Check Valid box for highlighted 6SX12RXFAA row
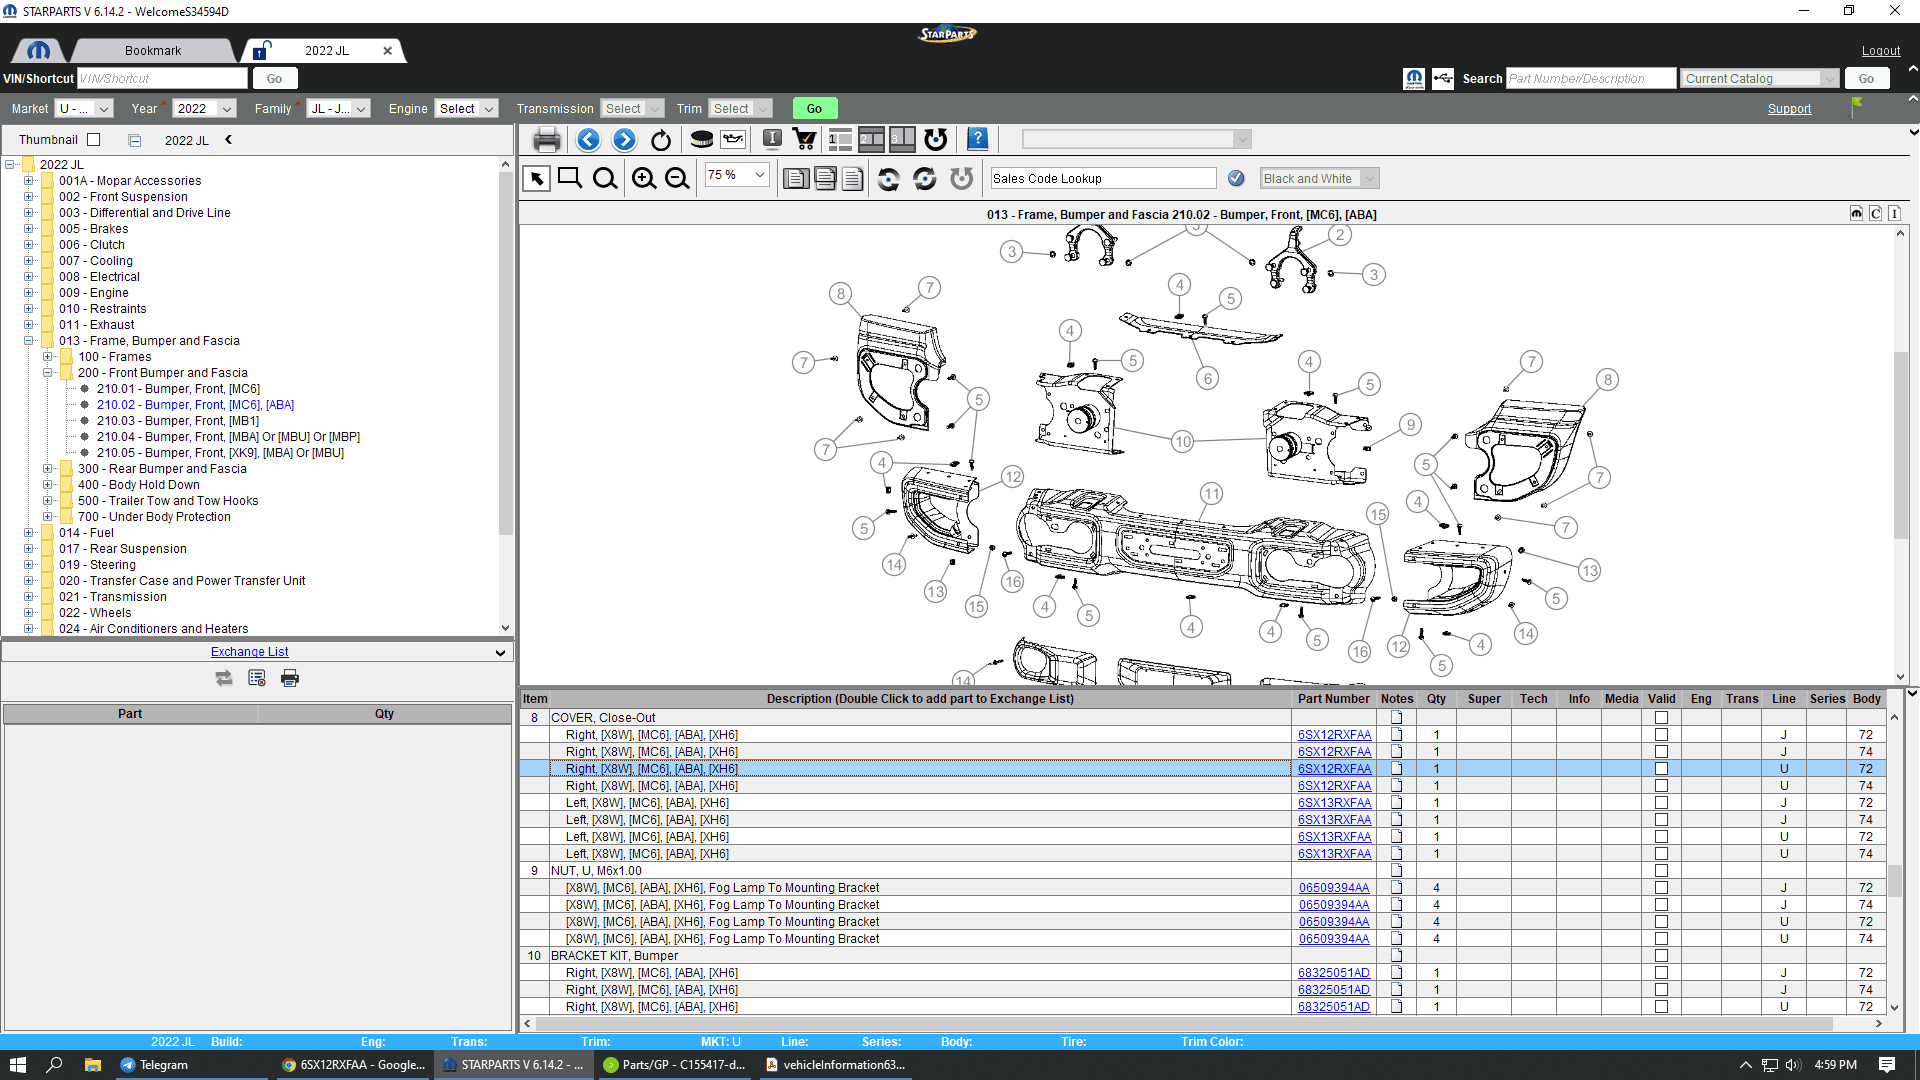The width and height of the screenshot is (1920, 1080). click(x=1661, y=769)
